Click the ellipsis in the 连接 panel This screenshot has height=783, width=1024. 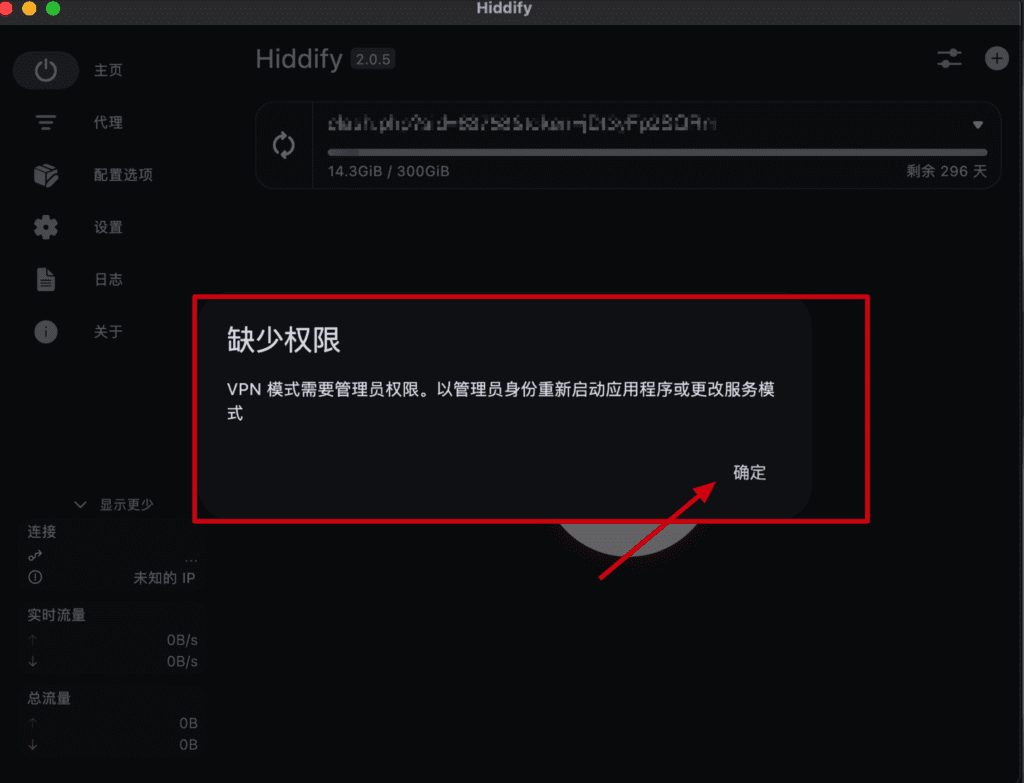[x=191, y=559]
